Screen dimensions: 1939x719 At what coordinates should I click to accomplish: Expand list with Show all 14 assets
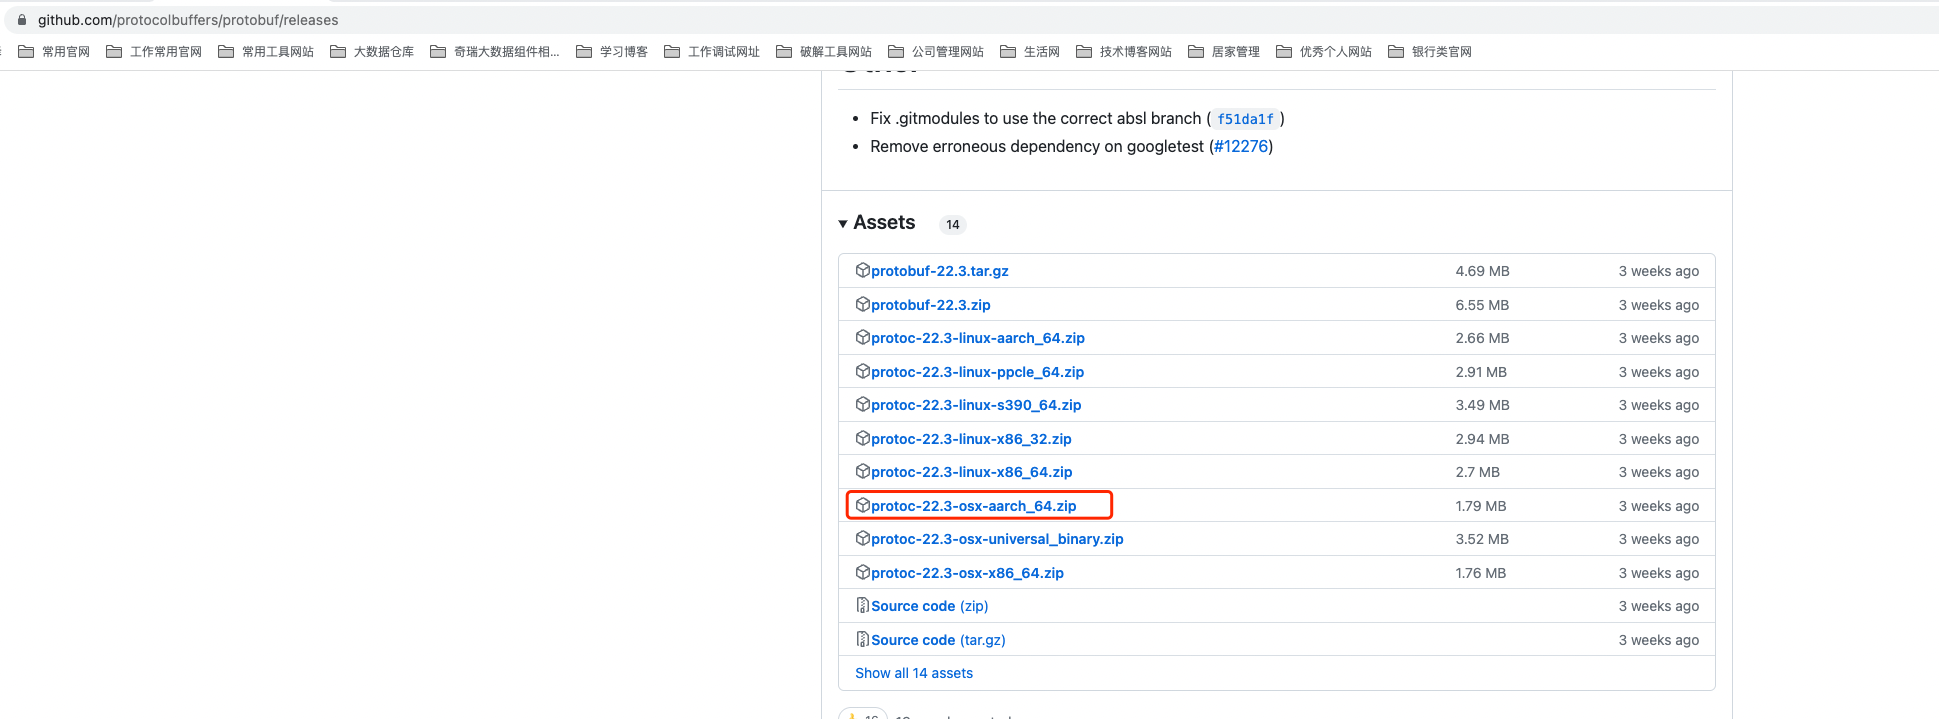(x=913, y=673)
